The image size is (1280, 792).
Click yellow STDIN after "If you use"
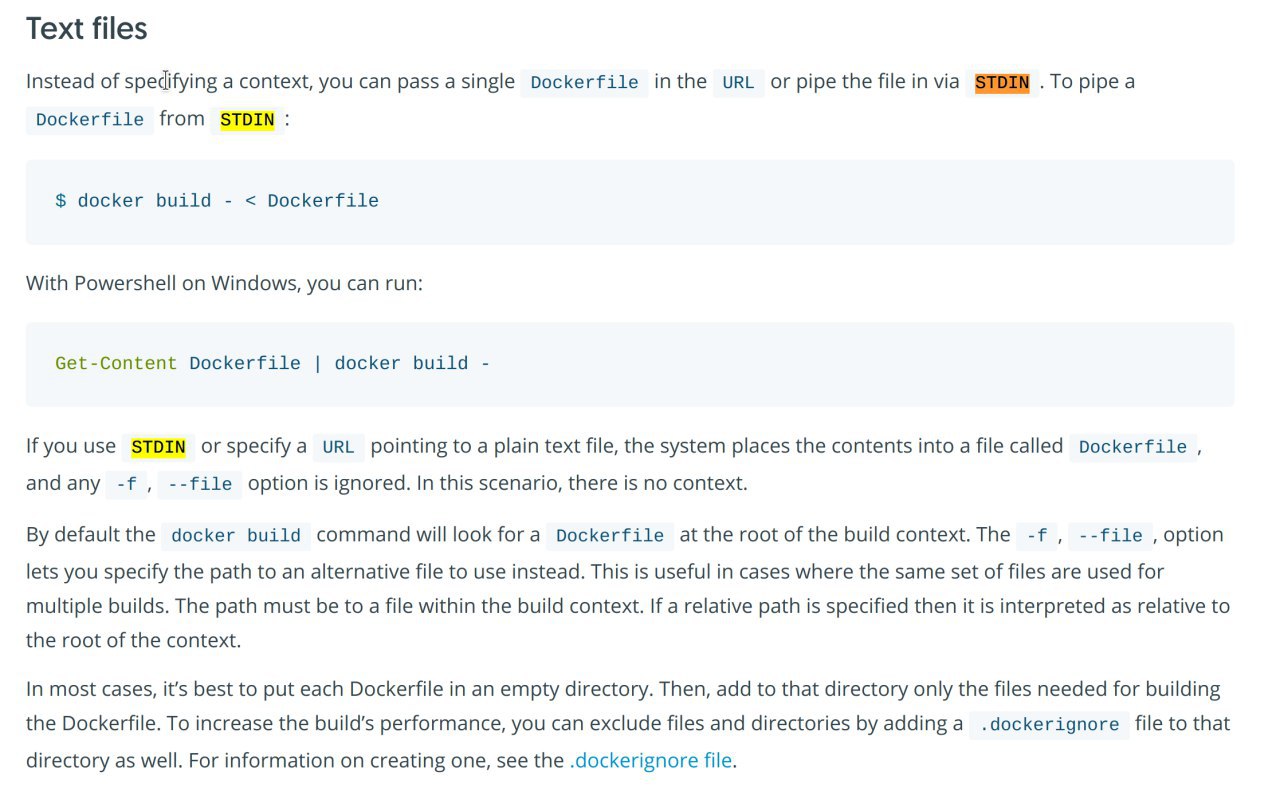(159, 447)
